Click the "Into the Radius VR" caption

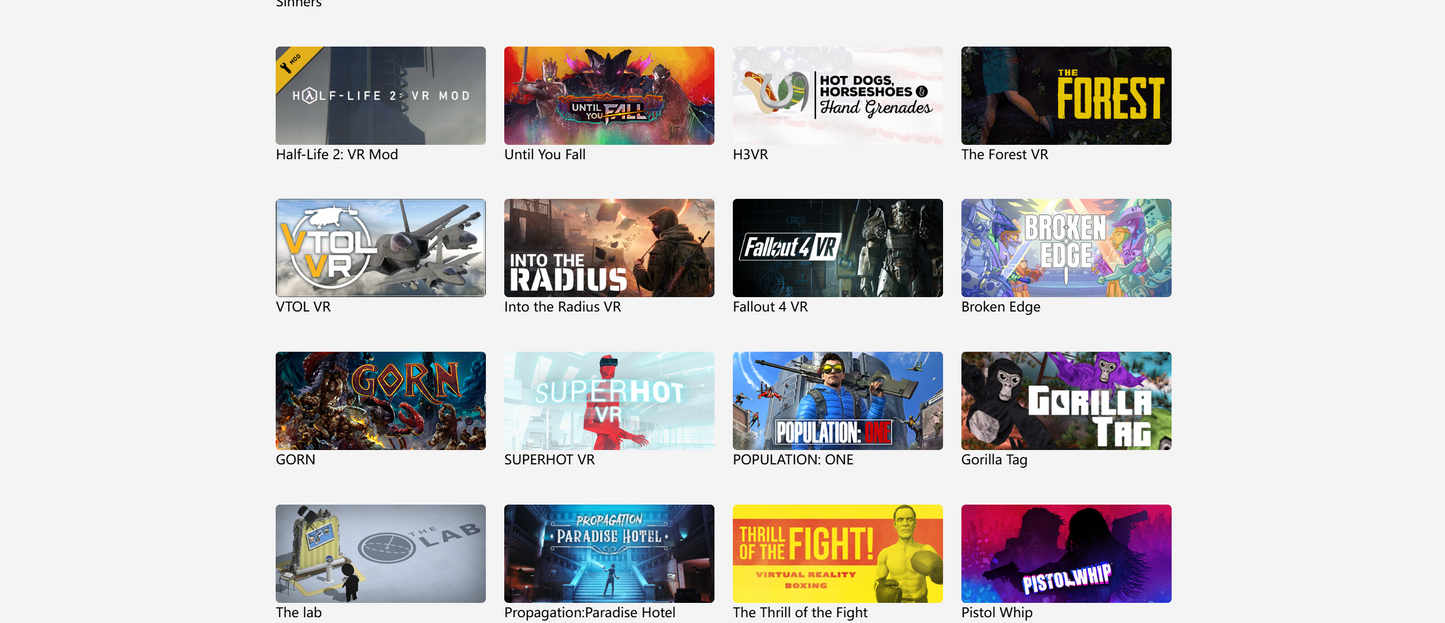(562, 307)
